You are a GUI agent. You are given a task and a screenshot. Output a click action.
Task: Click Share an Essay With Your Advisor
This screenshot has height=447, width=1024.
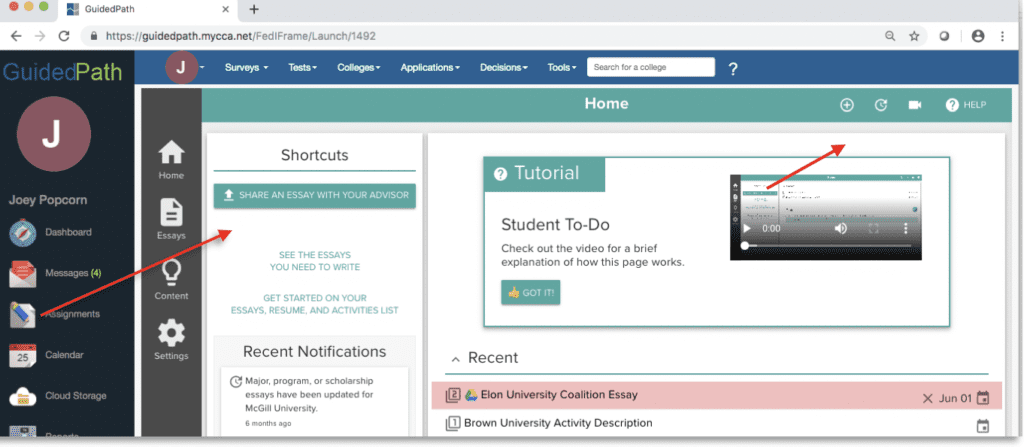point(314,196)
